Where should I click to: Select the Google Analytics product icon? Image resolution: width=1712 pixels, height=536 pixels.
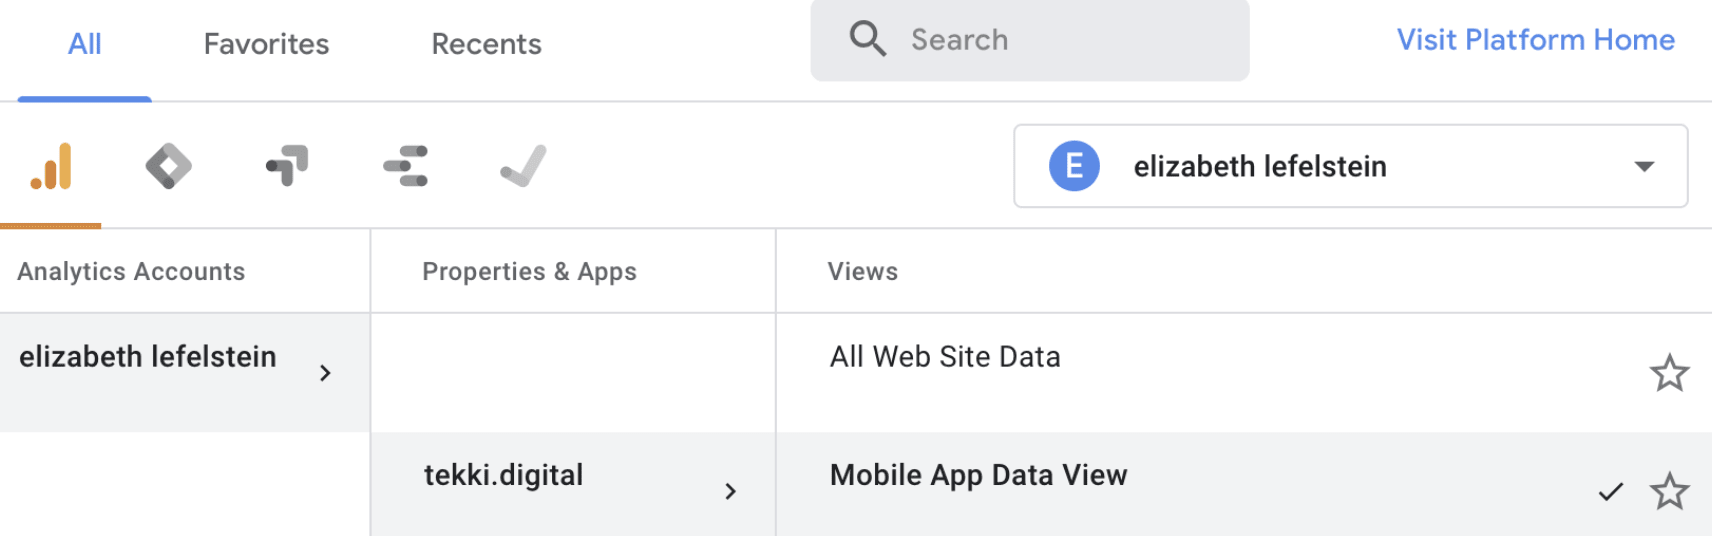[x=51, y=166]
